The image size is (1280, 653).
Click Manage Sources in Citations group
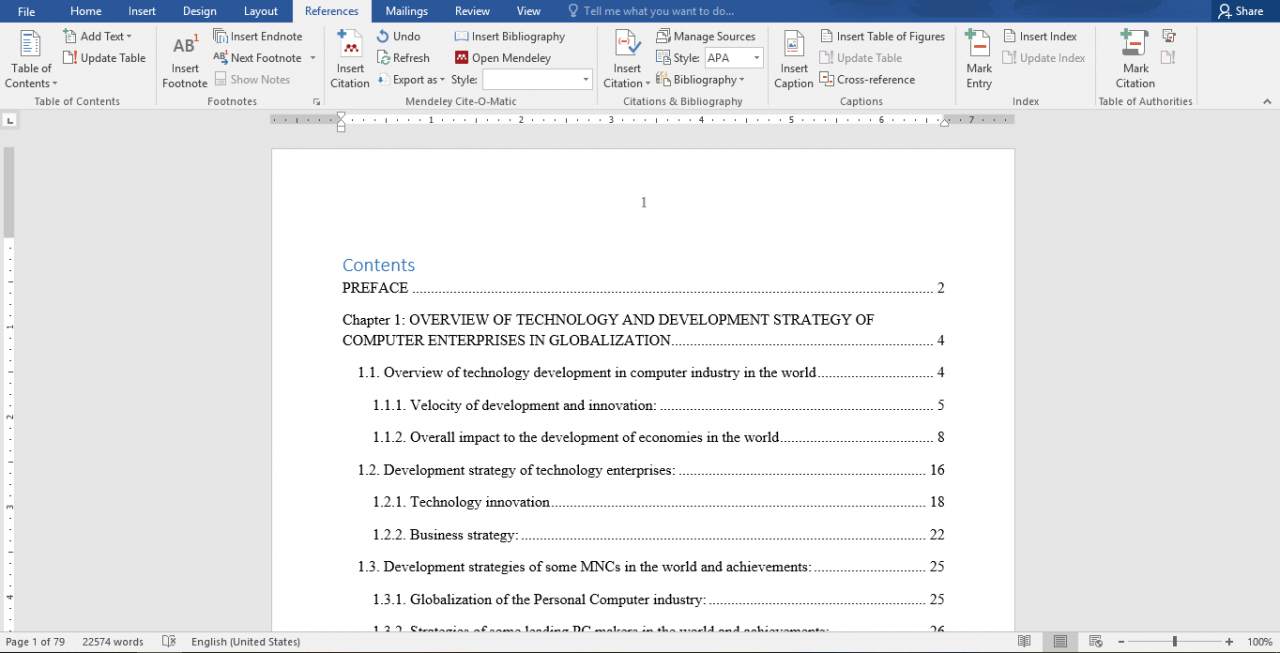[706, 36]
